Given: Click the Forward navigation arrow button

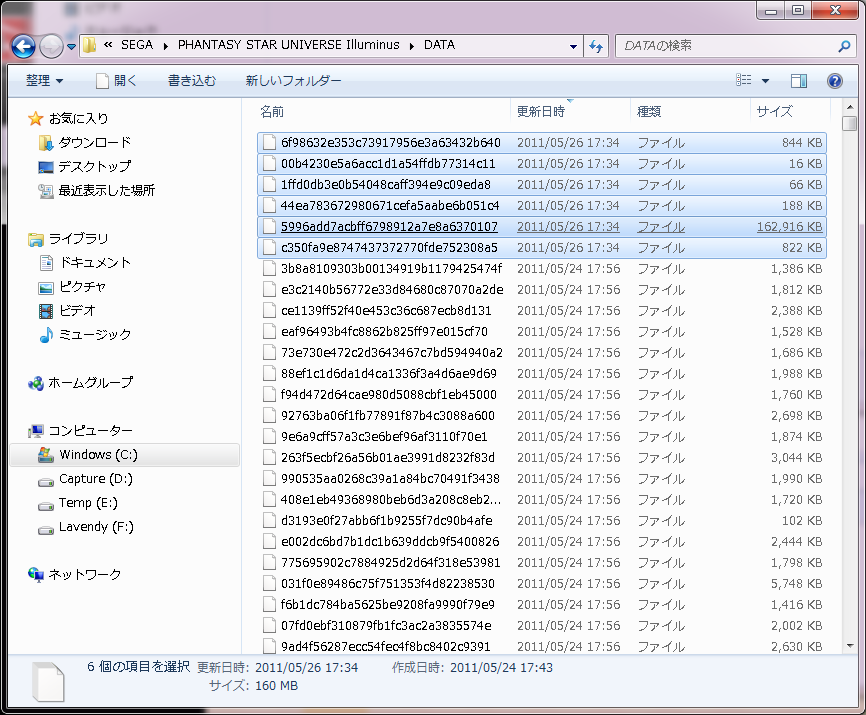Looking at the screenshot, I should click(51, 46).
